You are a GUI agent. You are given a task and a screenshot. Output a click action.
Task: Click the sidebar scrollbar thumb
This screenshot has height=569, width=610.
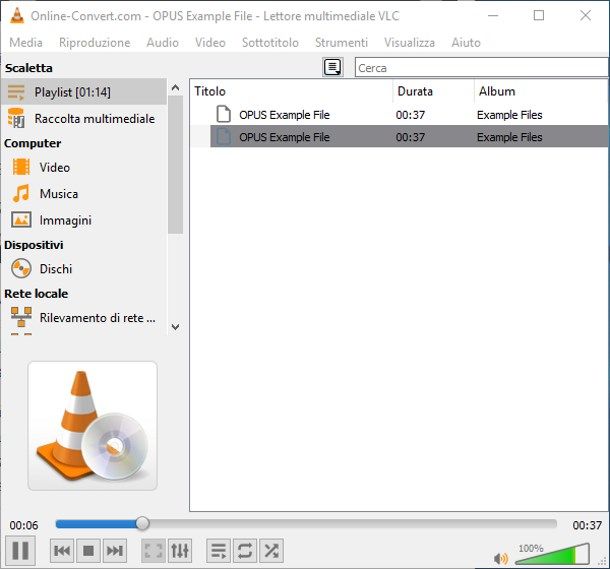click(175, 165)
